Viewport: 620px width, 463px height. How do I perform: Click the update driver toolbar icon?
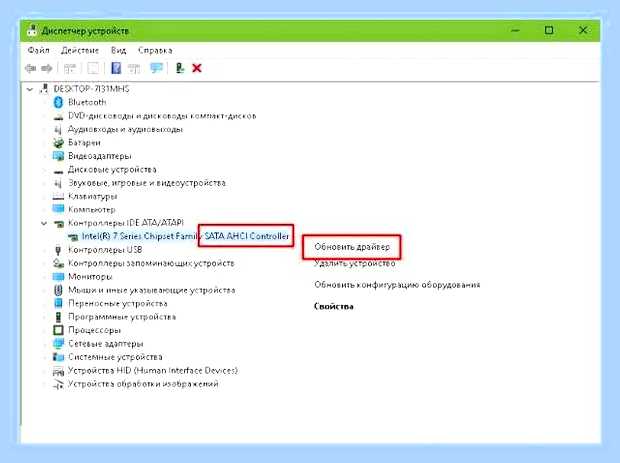(180, 68)
